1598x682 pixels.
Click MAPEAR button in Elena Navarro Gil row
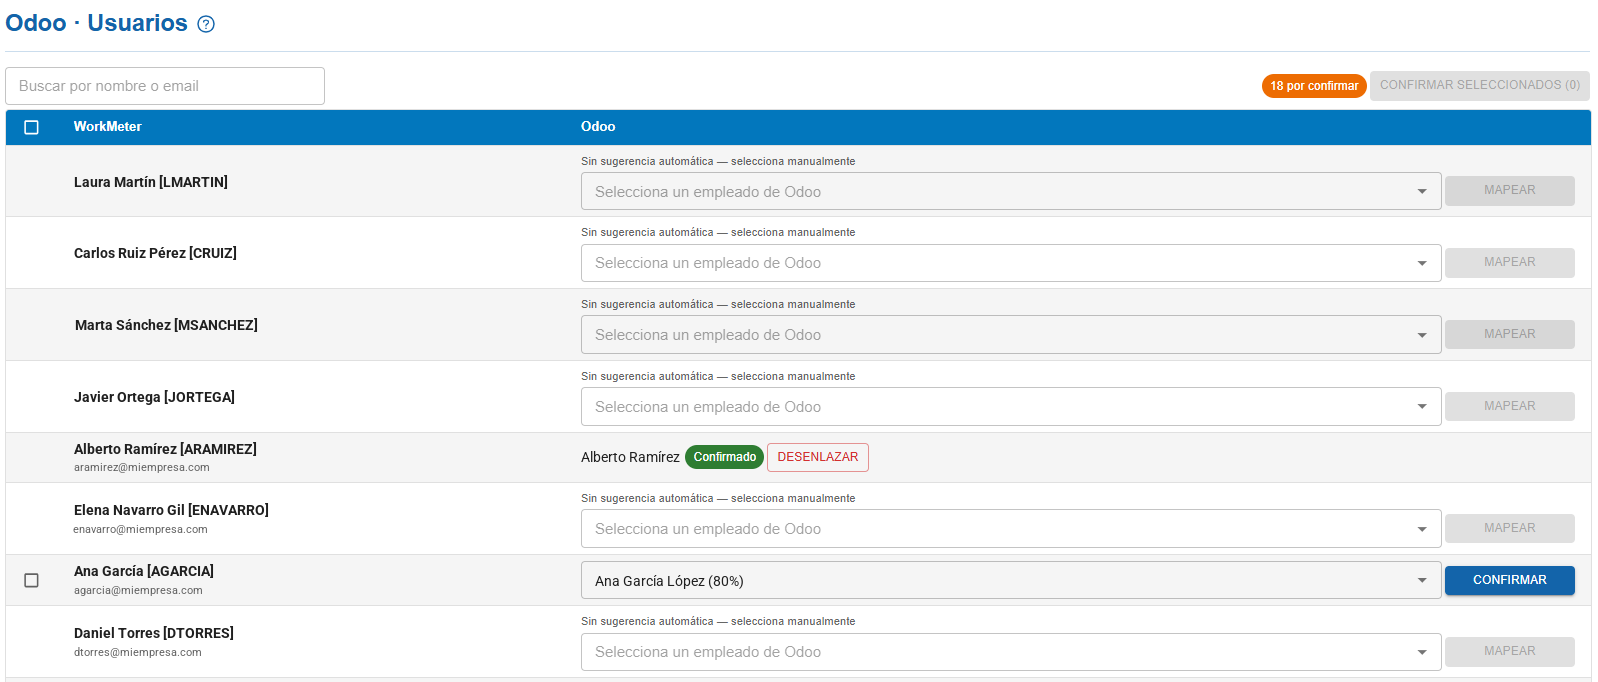point(1509,528)
